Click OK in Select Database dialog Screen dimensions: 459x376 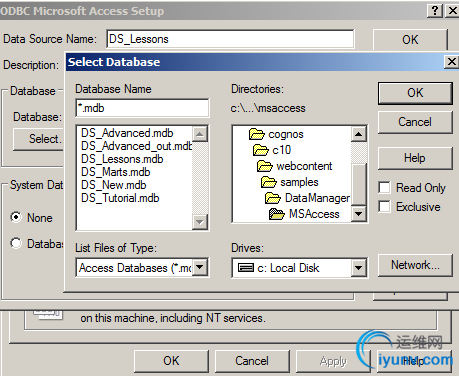tap(415, 93)
